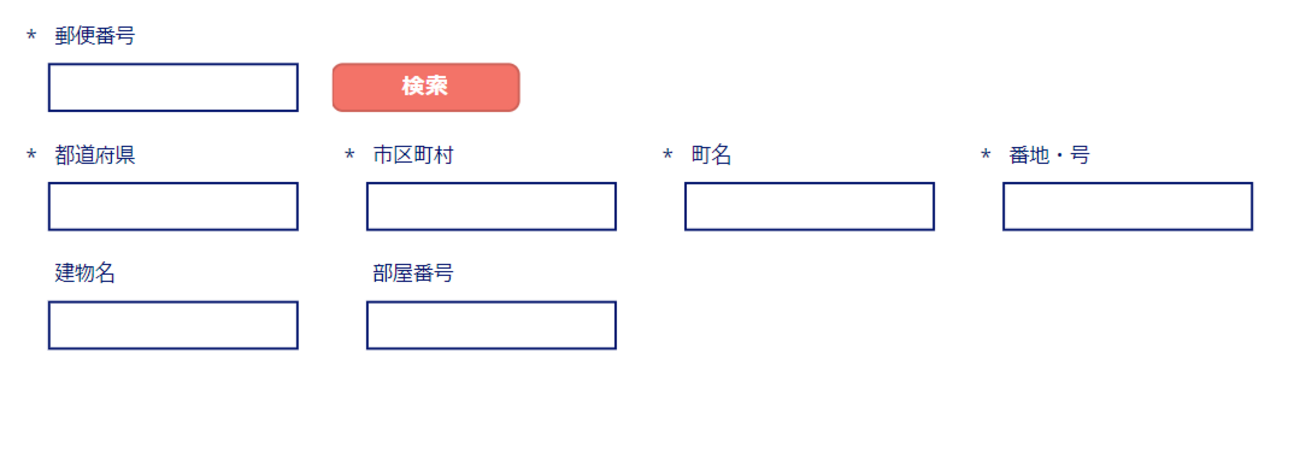The width and height of the screenshot is (1300, 453).
Task: Click into the 町名 town name field
Action: tap(809, 206)
